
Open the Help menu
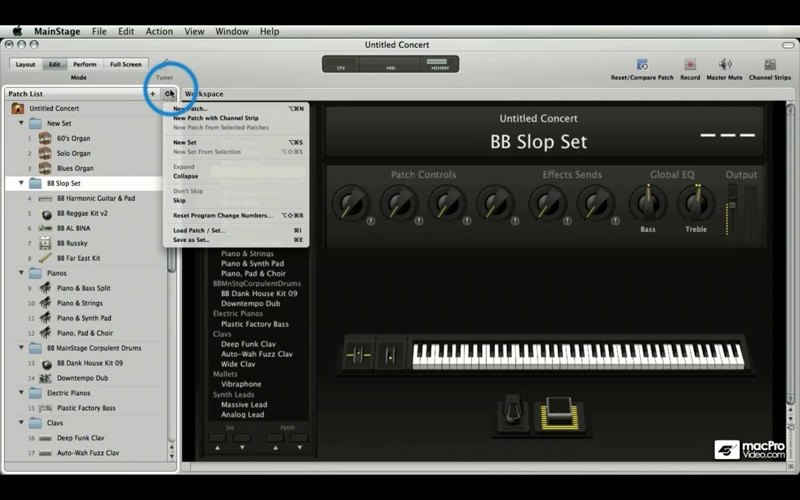269,31
